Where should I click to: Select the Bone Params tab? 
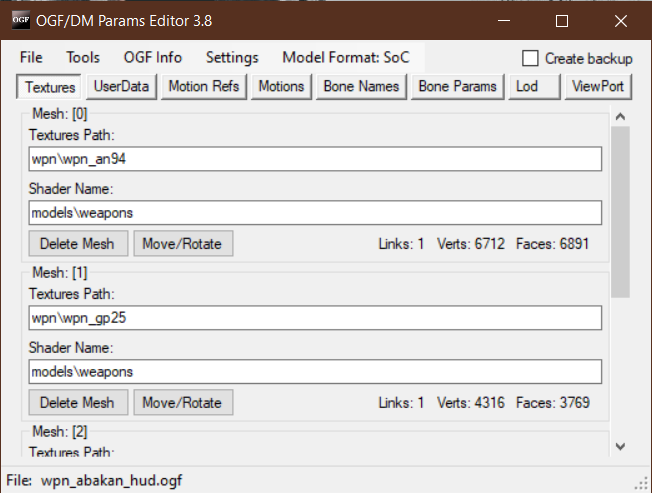coord(457,87)
